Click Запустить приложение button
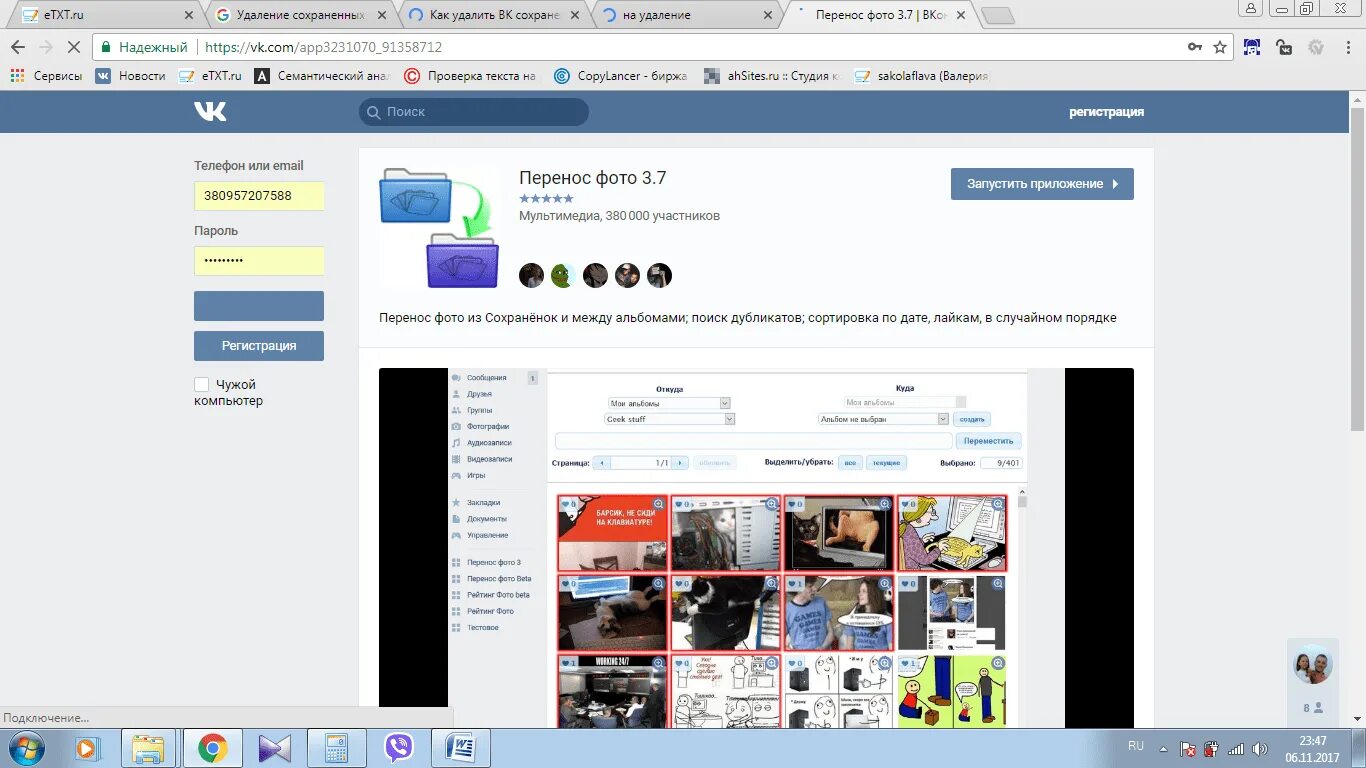The width and height of the screenshot is (1366, 768). tap(1042, 184)
